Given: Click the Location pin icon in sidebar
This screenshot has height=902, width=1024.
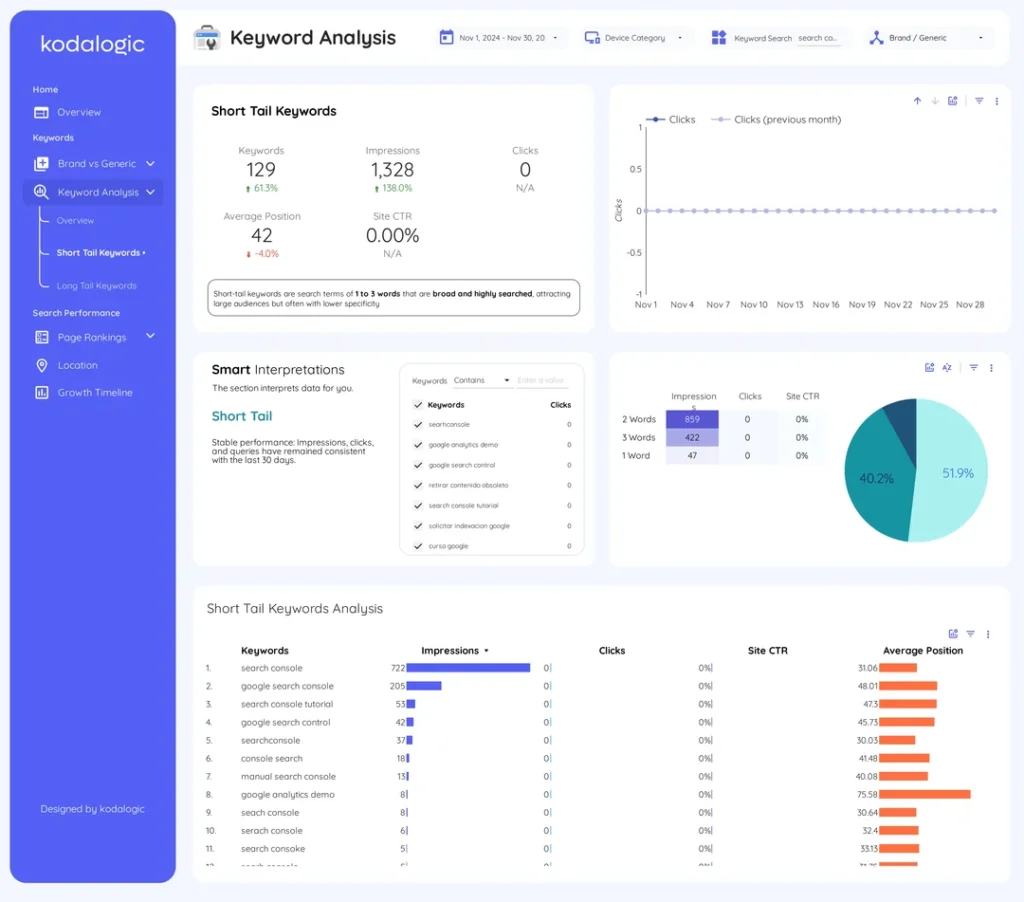Looking at the screenshot, I should pos(40,365).
